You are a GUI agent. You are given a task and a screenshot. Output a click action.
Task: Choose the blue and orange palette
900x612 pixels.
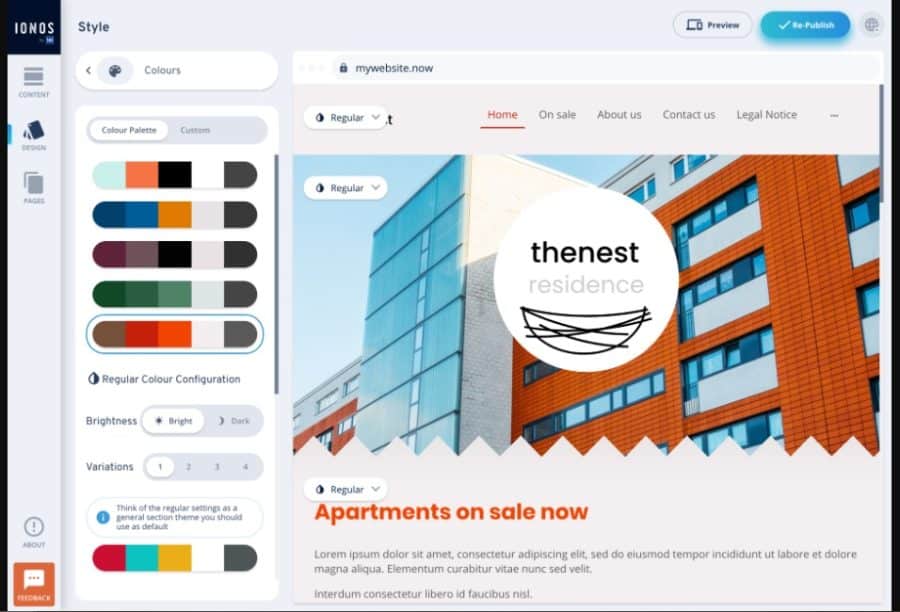pos(174,215)
